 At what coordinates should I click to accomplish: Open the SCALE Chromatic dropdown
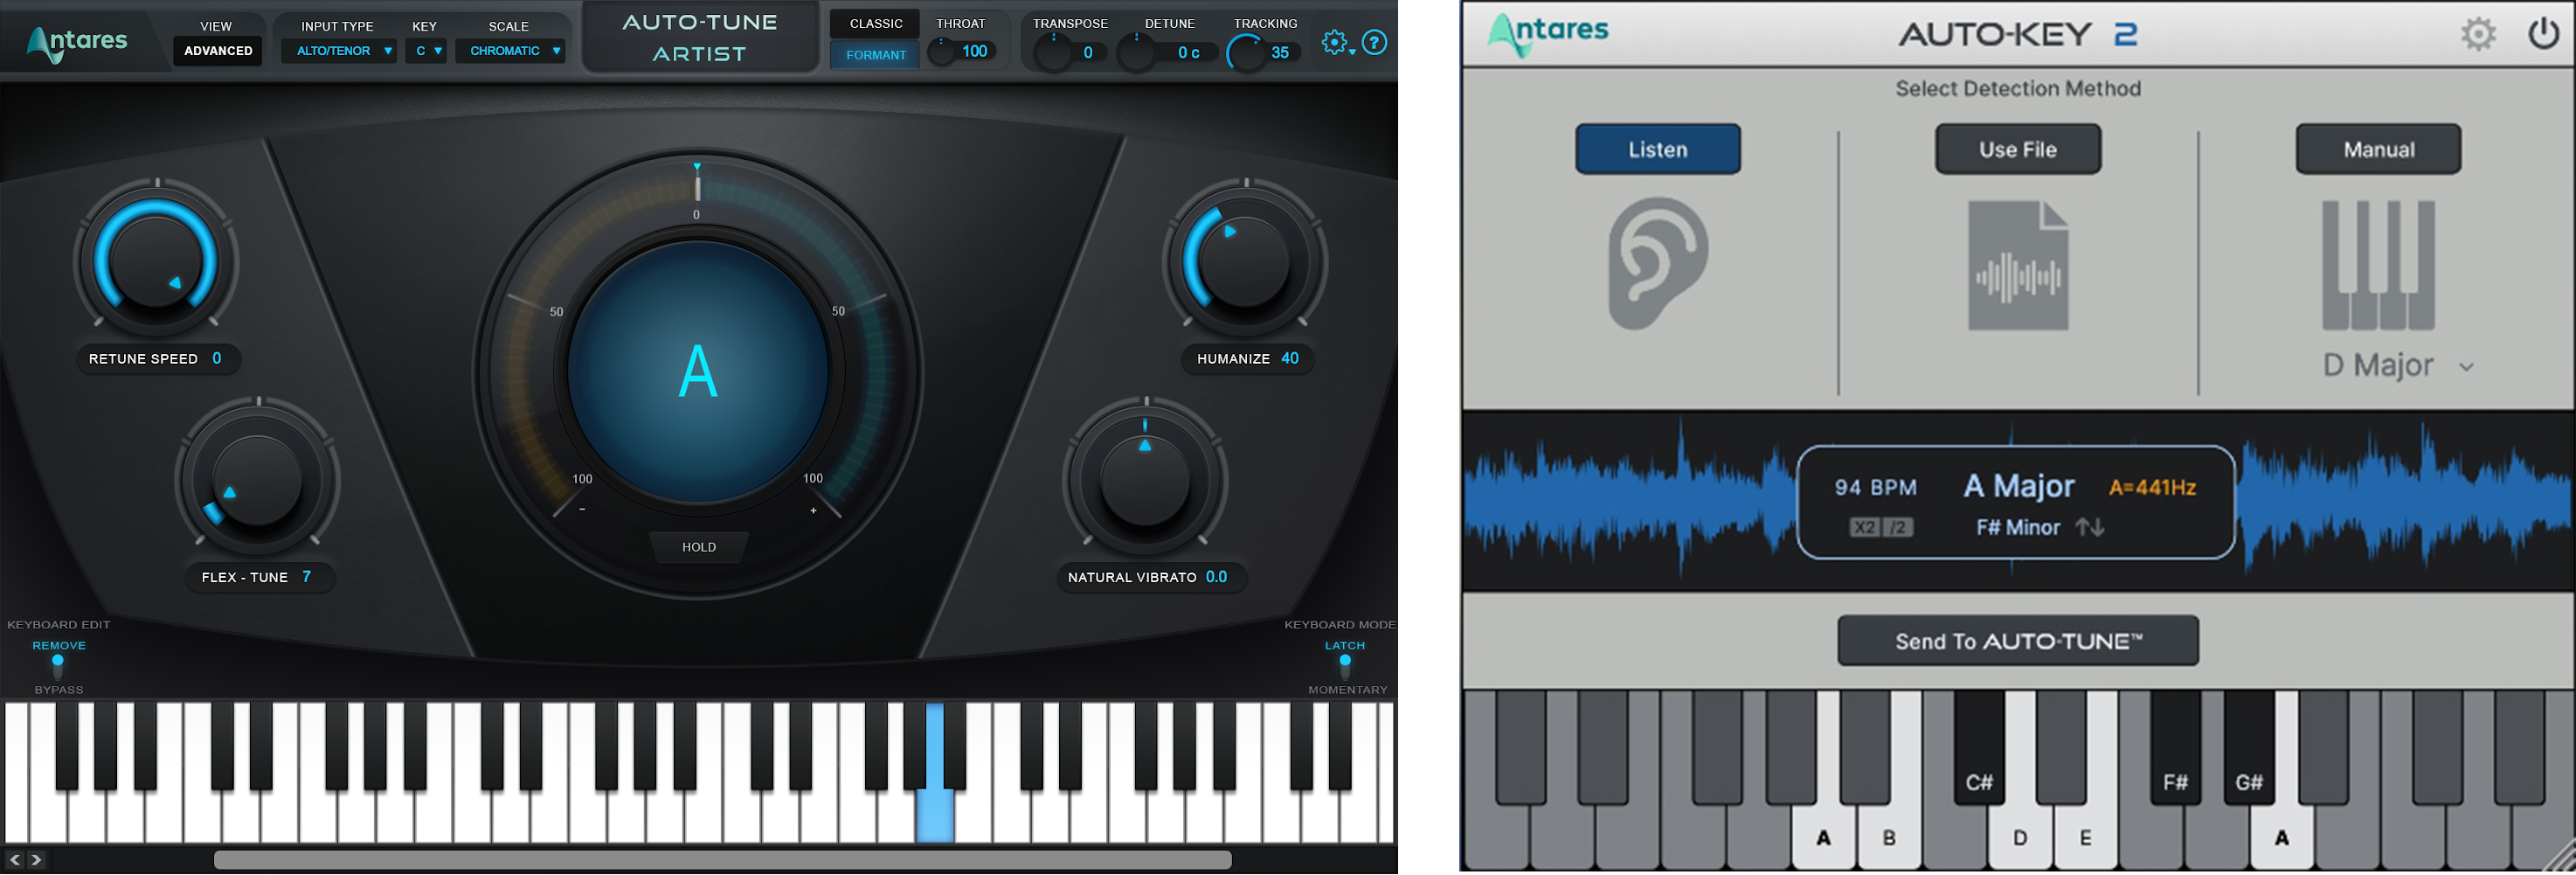(511, 50)
